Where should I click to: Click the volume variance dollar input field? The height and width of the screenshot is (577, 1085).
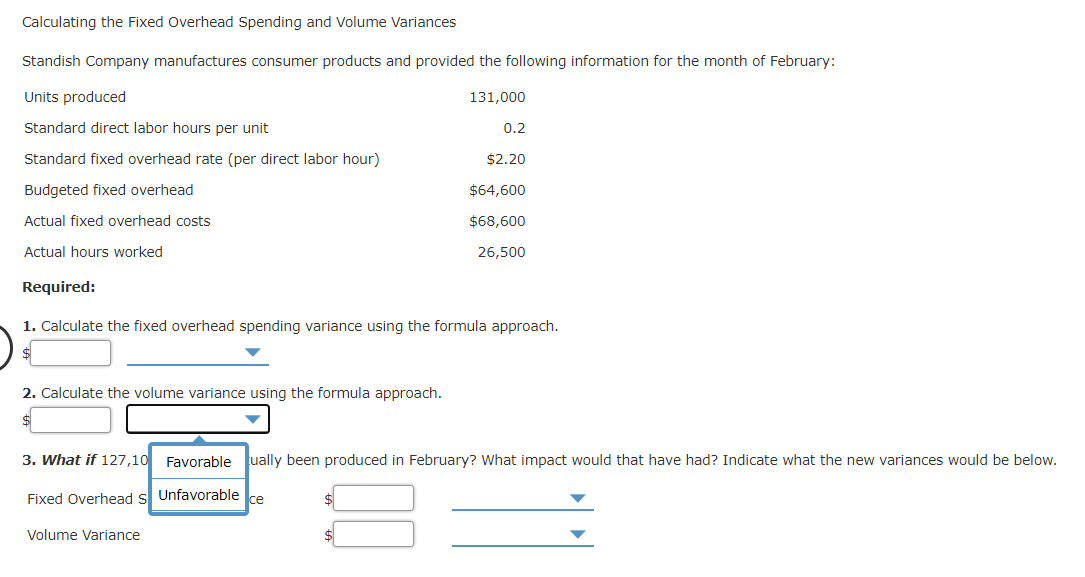[70, 419]
